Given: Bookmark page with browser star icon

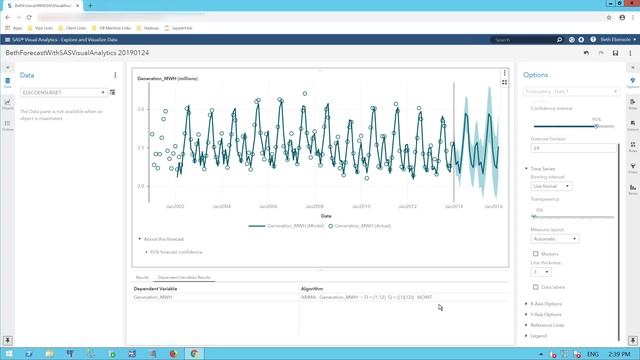Looking at the screenshot, I should pos(609,18).
